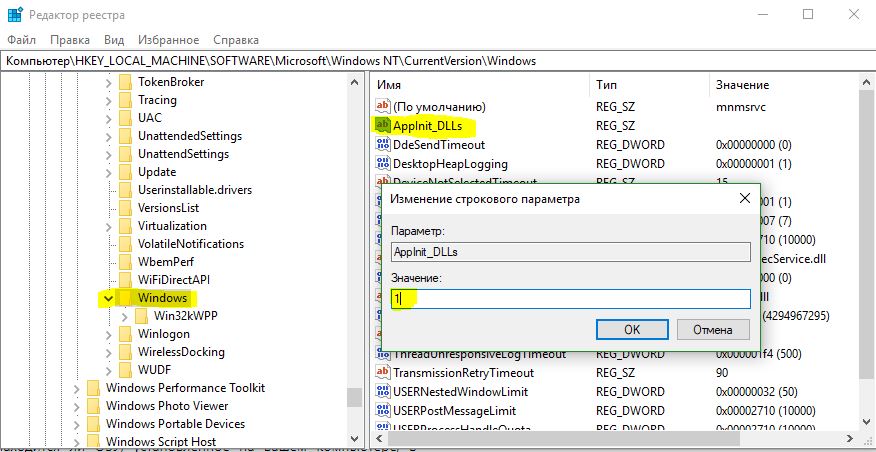
Task: Click tree pane scrollbar up arrow
Action: click(x=354, y=82)
